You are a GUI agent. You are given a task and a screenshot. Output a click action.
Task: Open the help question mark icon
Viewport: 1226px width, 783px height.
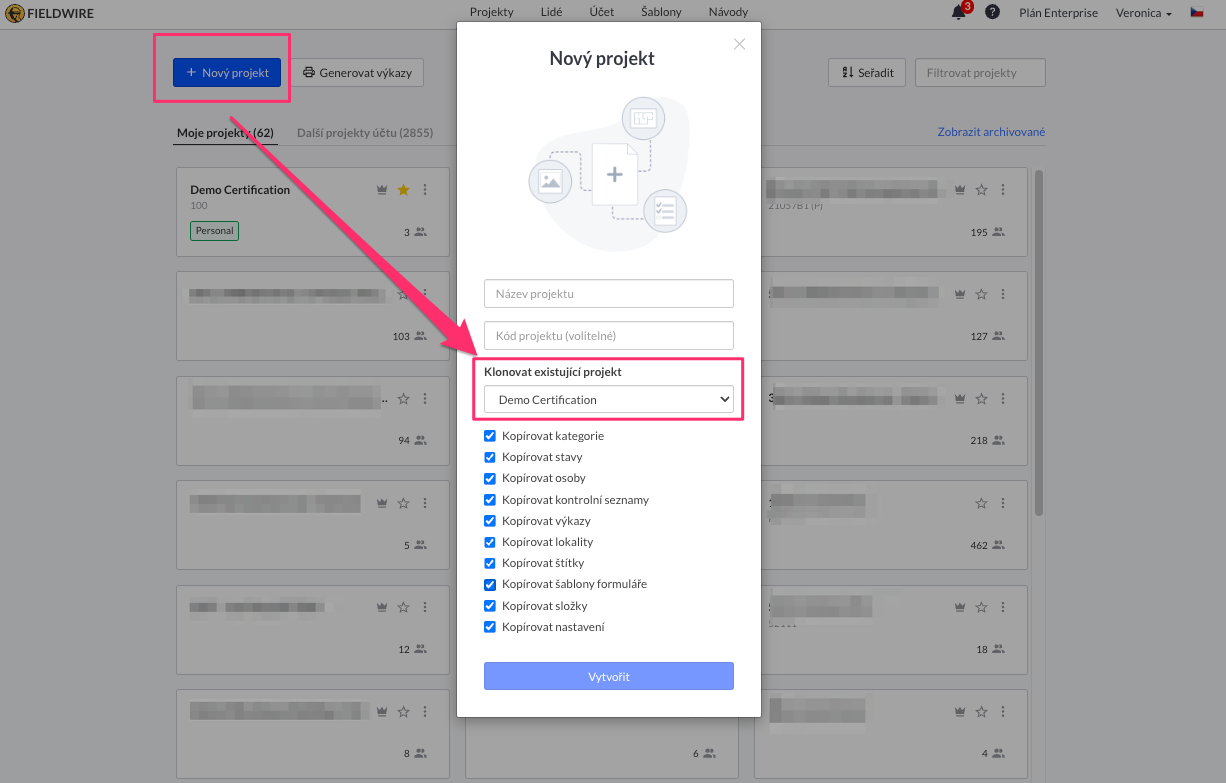(x=992, y=12)
